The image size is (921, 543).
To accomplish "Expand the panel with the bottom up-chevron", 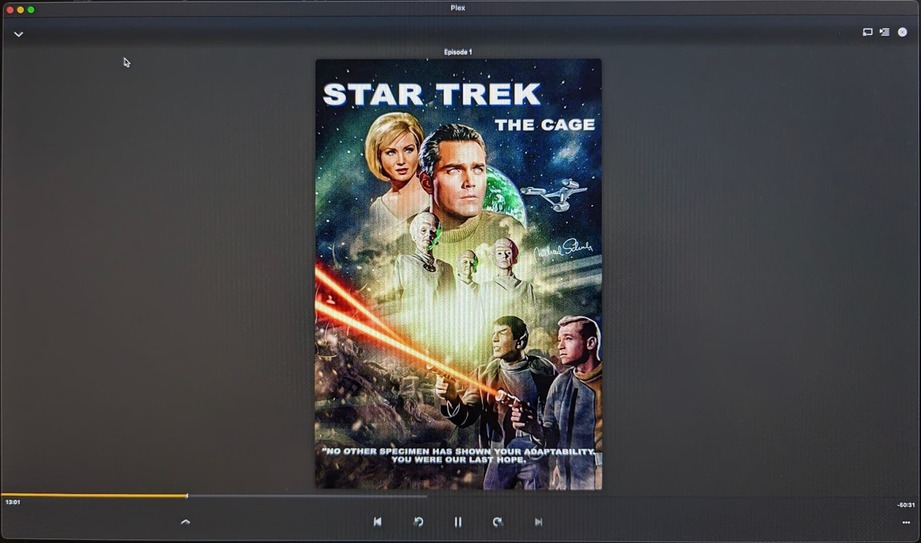I will tap(185, 521).
